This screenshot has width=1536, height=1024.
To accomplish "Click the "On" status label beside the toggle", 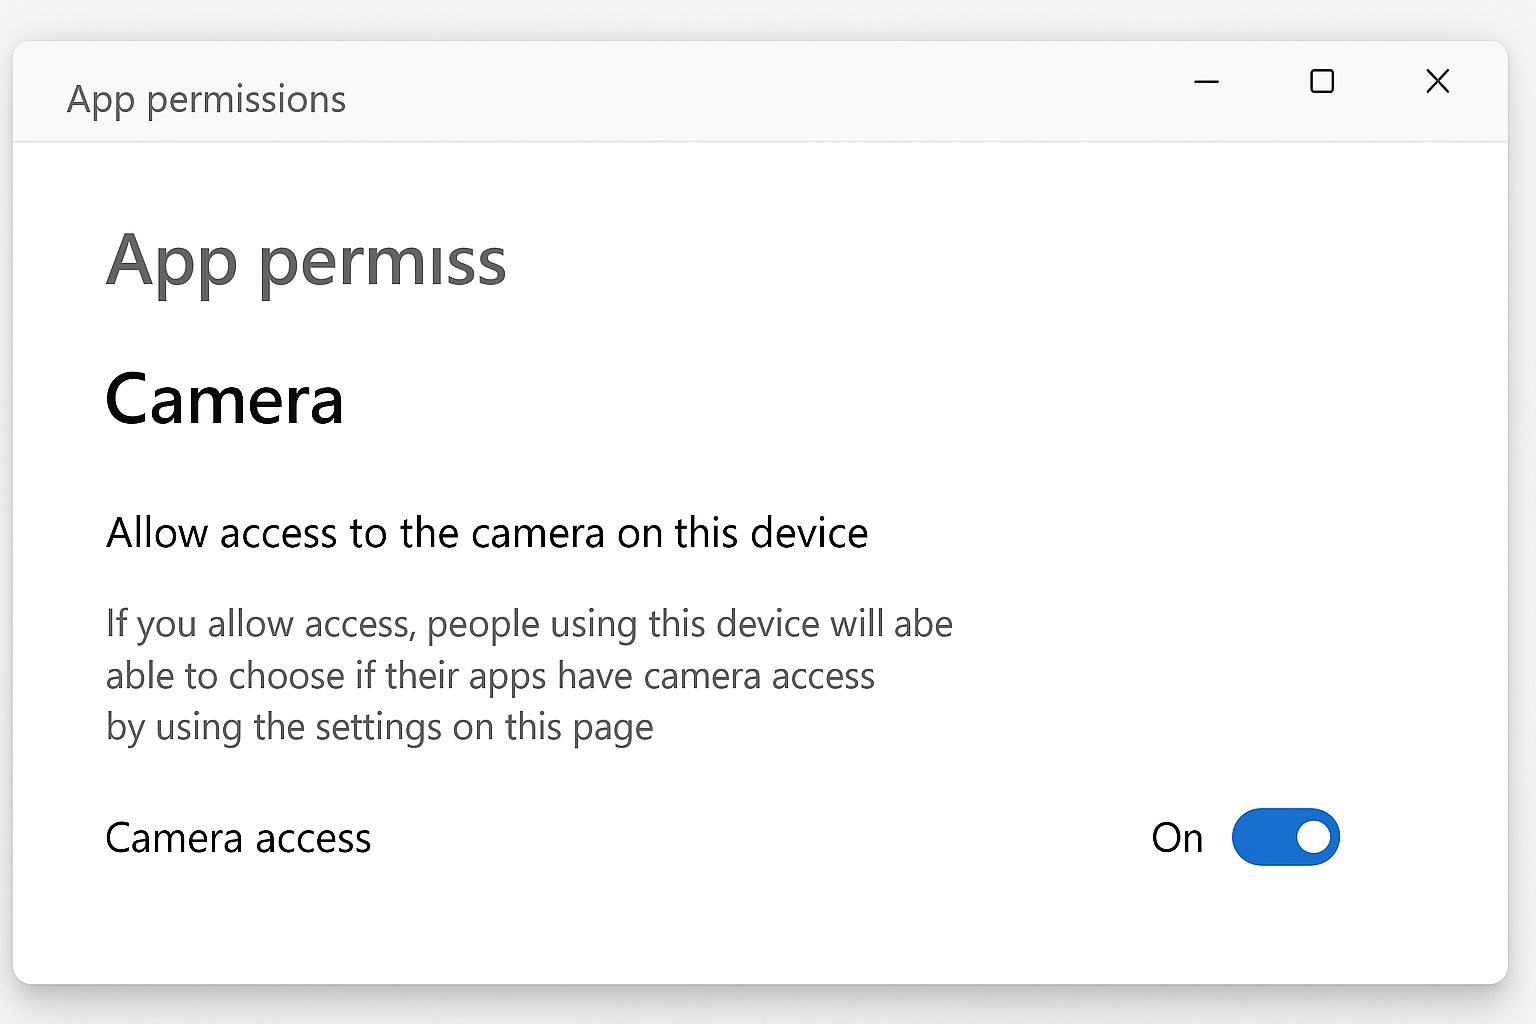I will pos(1177,838).
